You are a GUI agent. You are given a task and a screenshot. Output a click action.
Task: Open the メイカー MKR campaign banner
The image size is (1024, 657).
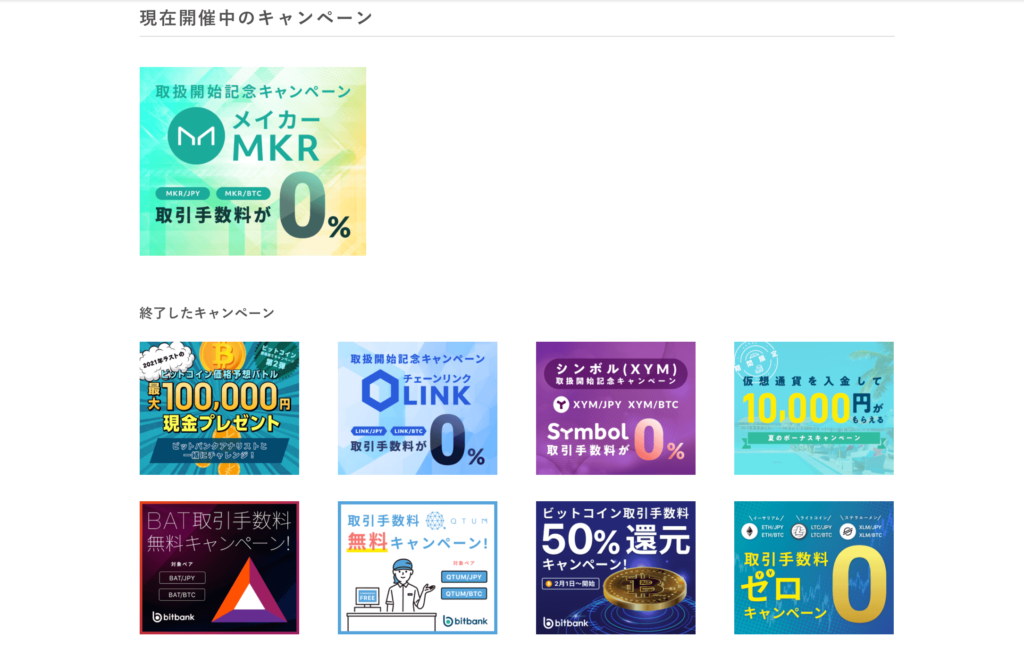(x=253, y=161)
